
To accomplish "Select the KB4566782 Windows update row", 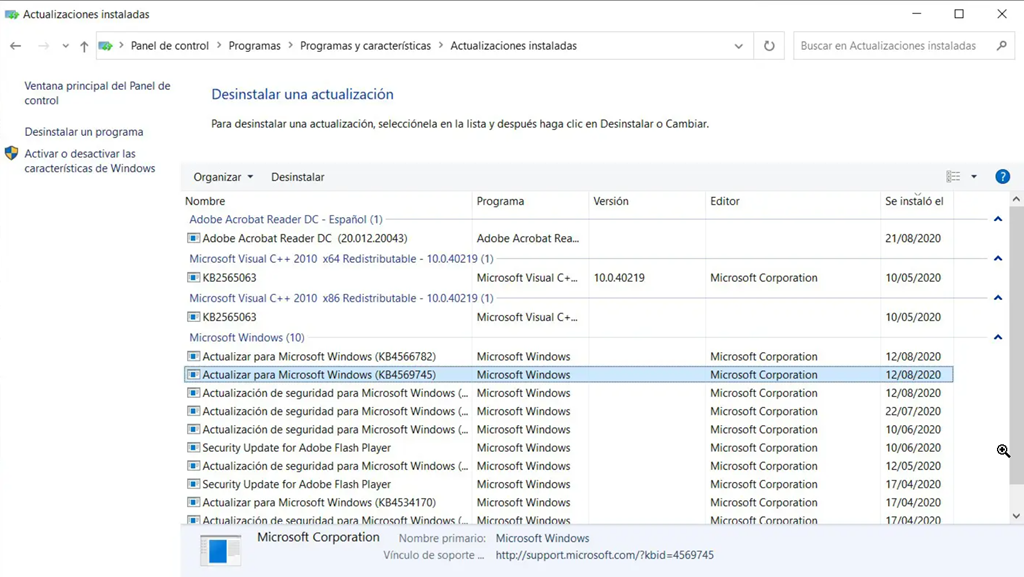I will pos(319,357).
